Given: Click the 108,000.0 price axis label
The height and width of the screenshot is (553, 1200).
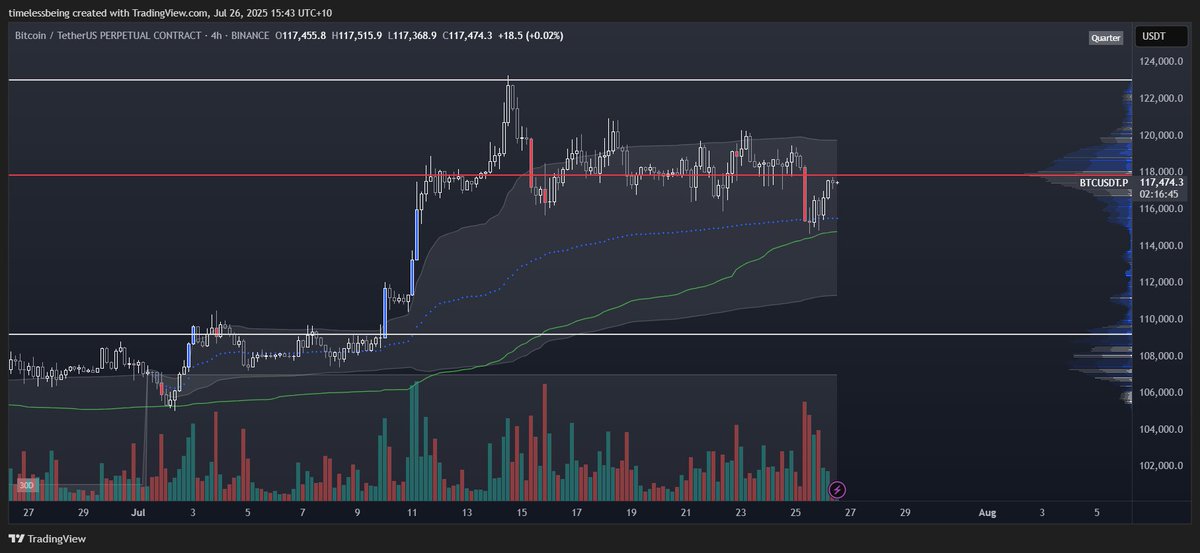Looking at the screenshot, I should [1160, 356].
